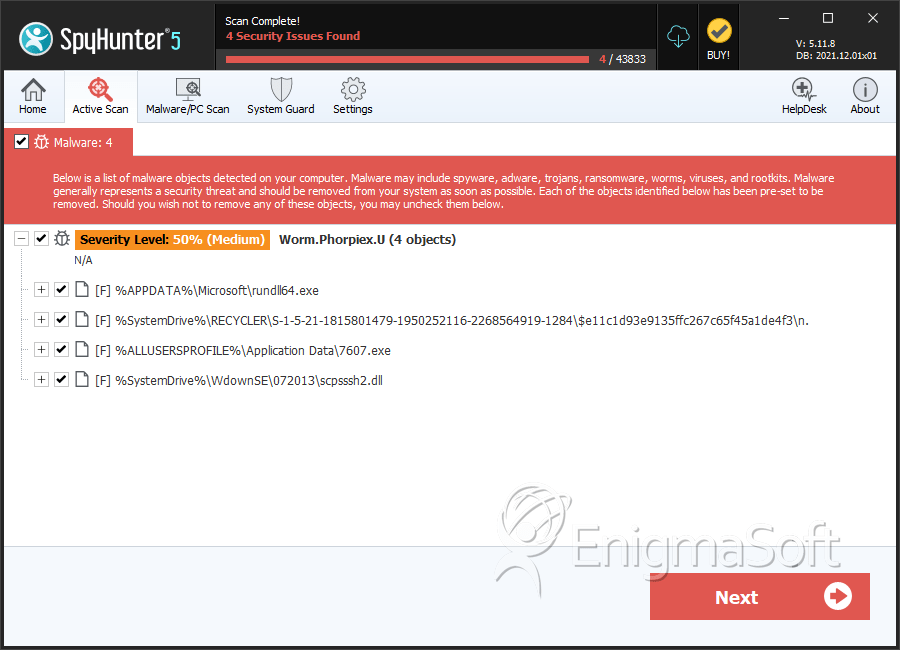Uncheck the 7607.exe file checkbox

(61, 349)
